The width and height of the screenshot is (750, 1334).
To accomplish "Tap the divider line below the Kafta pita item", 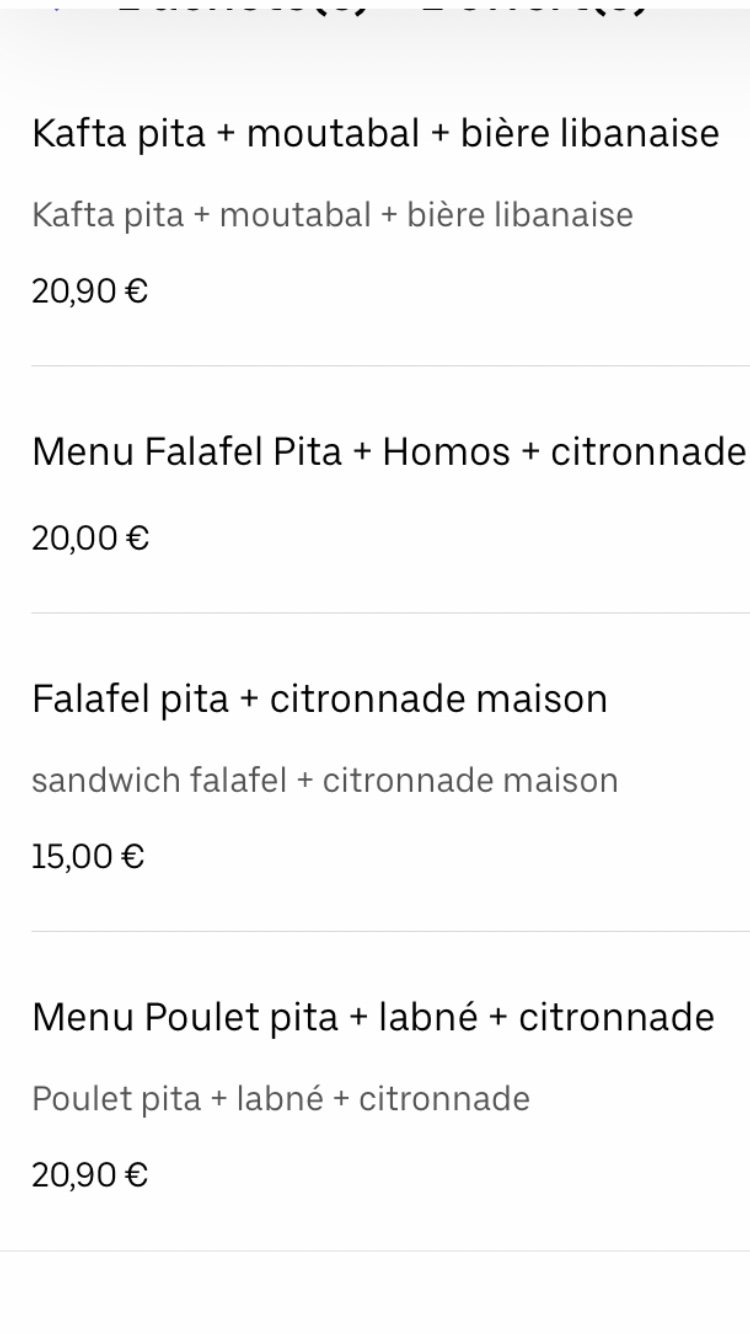I will pos(390,366).
